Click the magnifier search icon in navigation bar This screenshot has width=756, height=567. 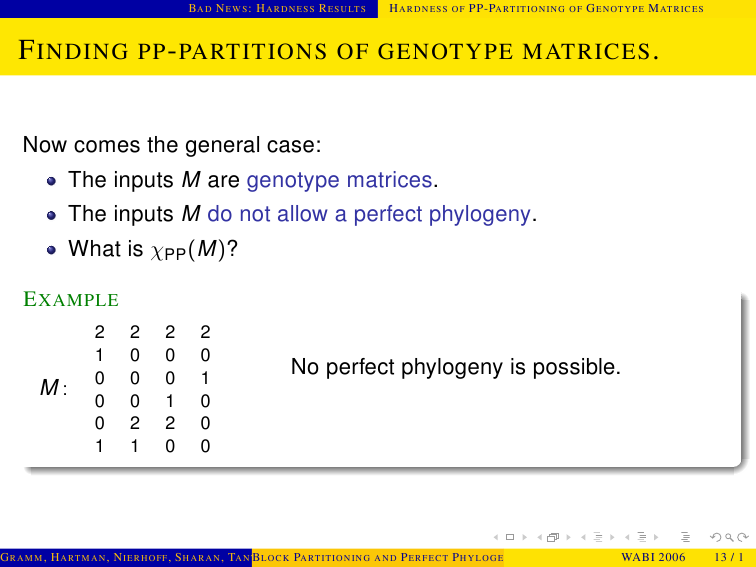[729, 537]
